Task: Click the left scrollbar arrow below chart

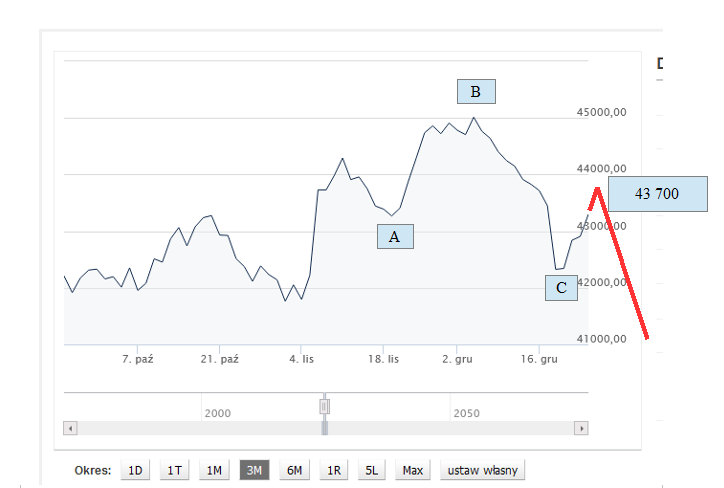Action: [x=70, y=428]
